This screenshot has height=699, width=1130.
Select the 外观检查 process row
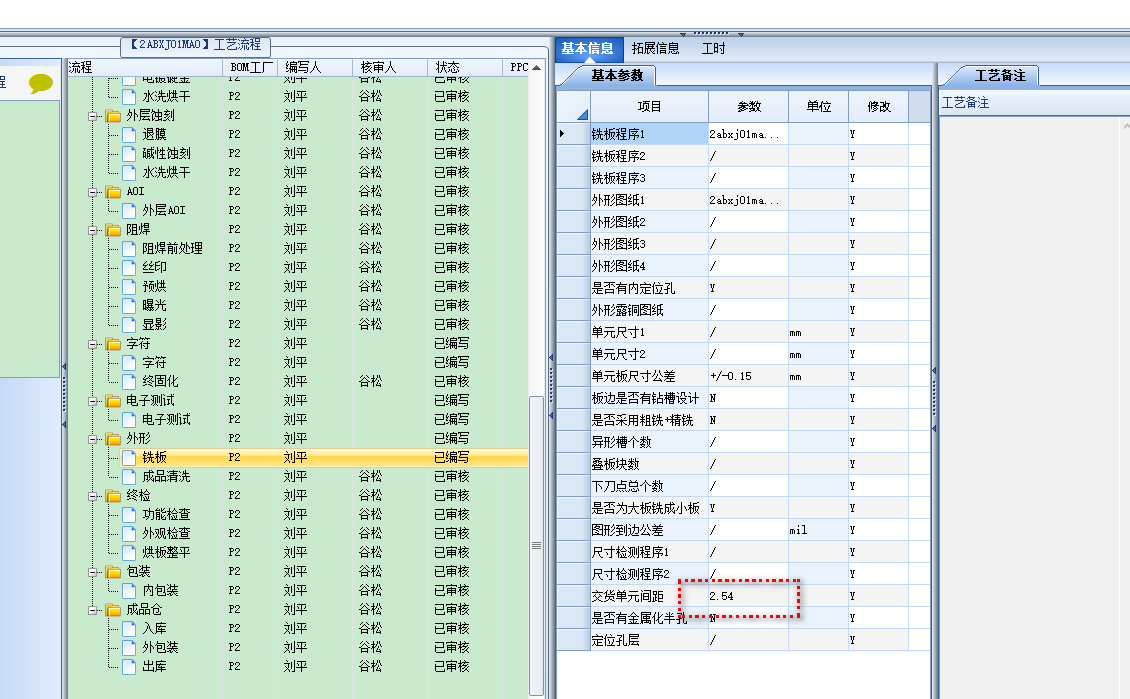pyautogui.click(x=298, y=534)
